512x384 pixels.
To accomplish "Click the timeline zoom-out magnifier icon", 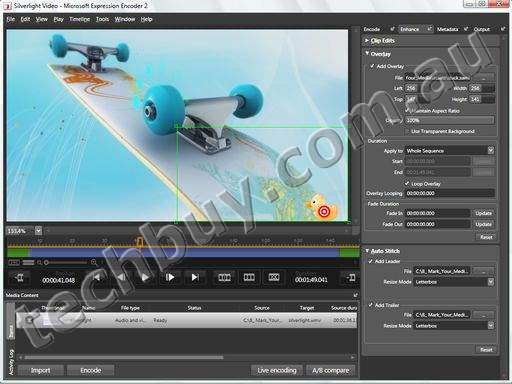I will point(39,263).
